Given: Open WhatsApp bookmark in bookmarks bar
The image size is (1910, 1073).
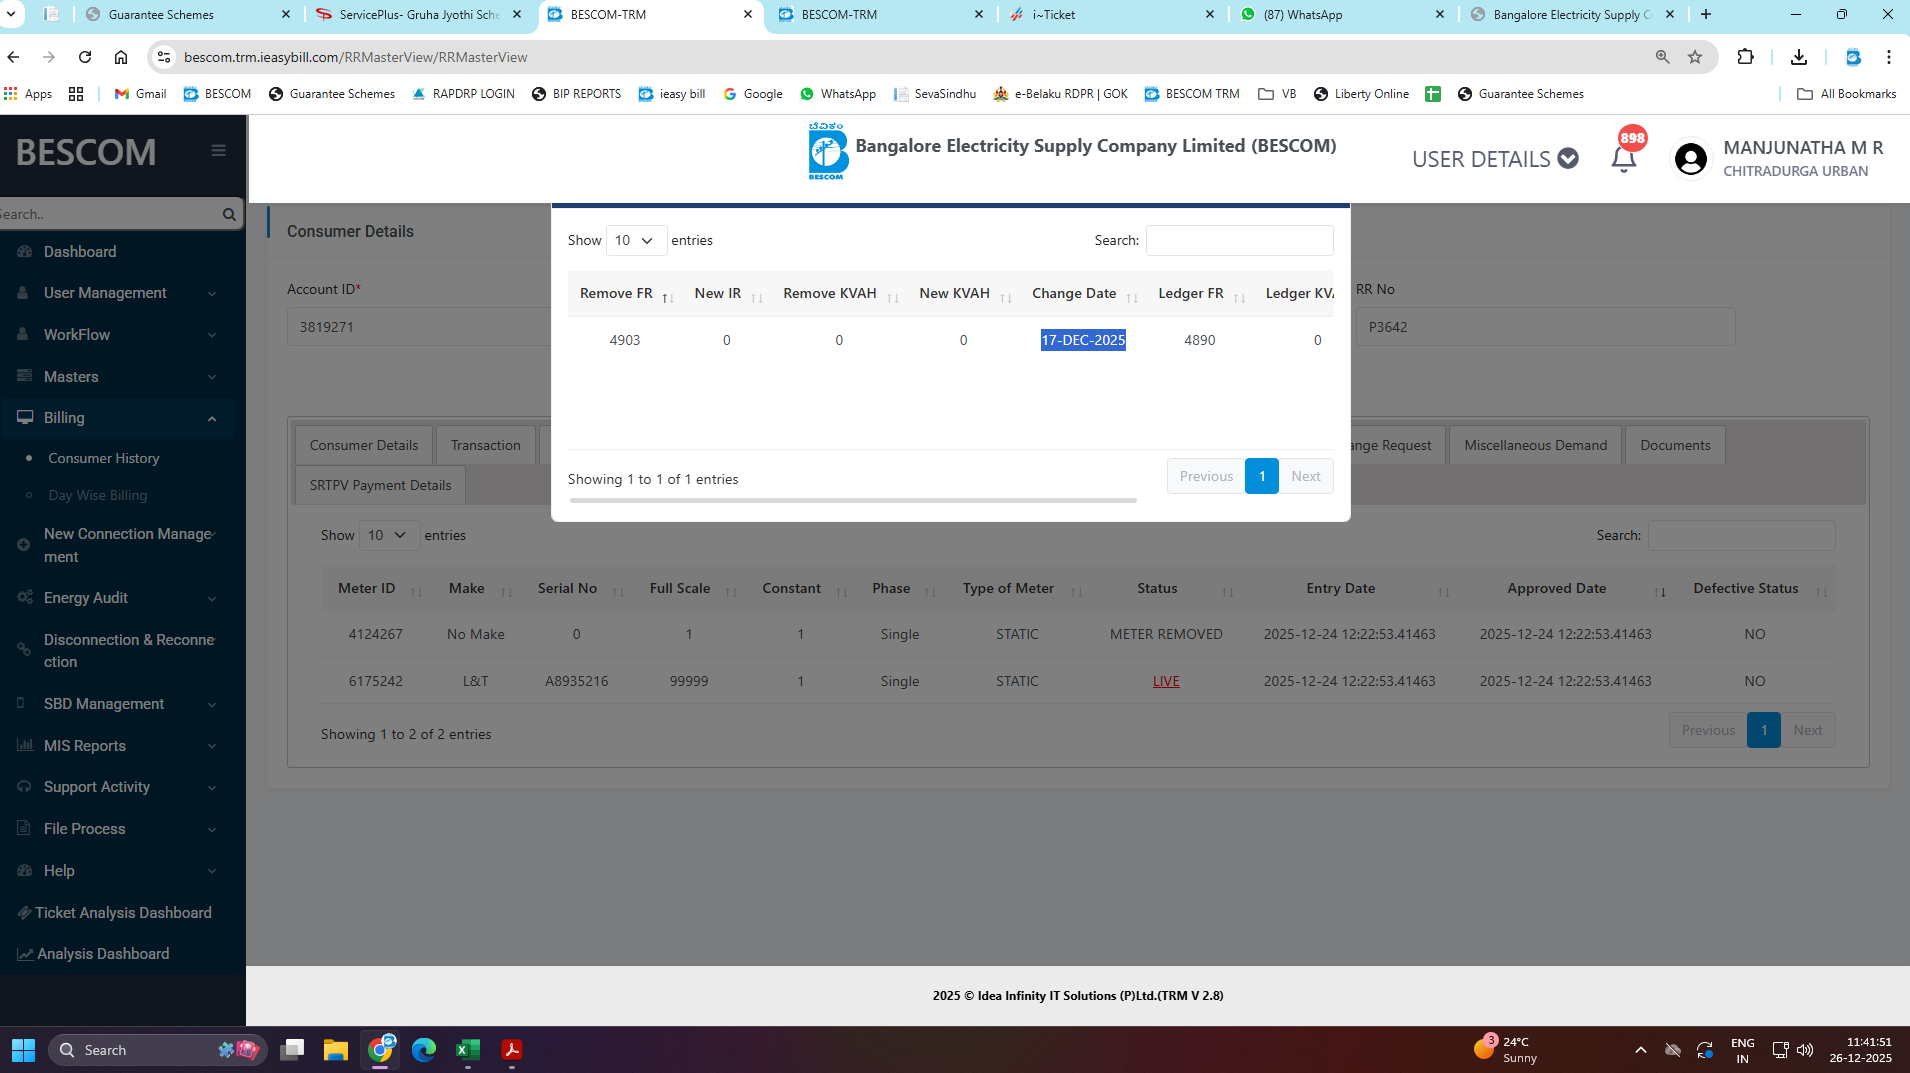Looking at the screenshot, I should [838, 94].
